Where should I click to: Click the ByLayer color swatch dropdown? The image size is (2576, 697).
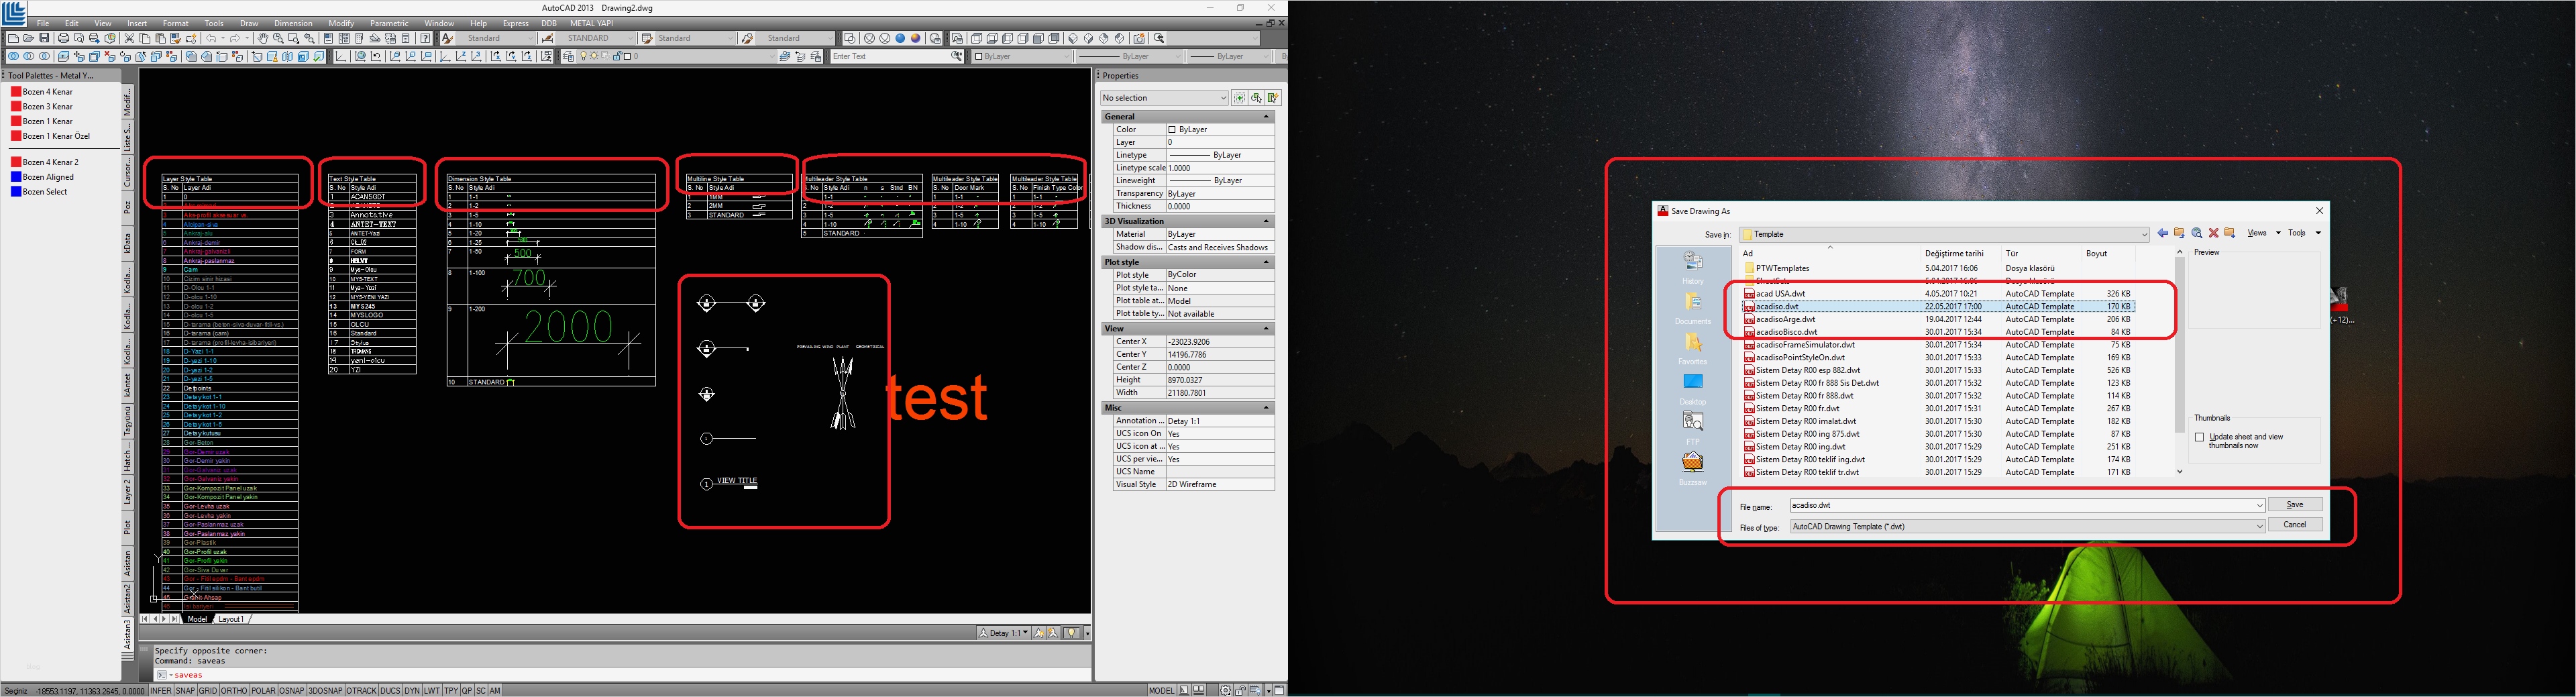click(x=1065, y=57)
